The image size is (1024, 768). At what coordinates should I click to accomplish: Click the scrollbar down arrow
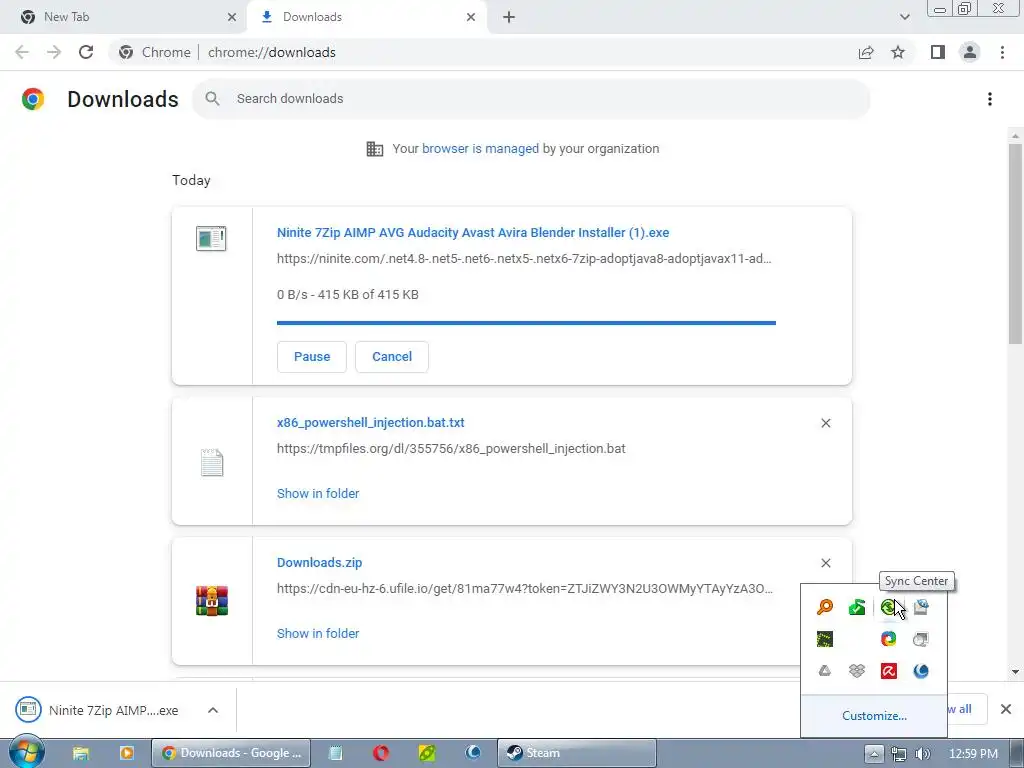click(x=1015, y=671)
